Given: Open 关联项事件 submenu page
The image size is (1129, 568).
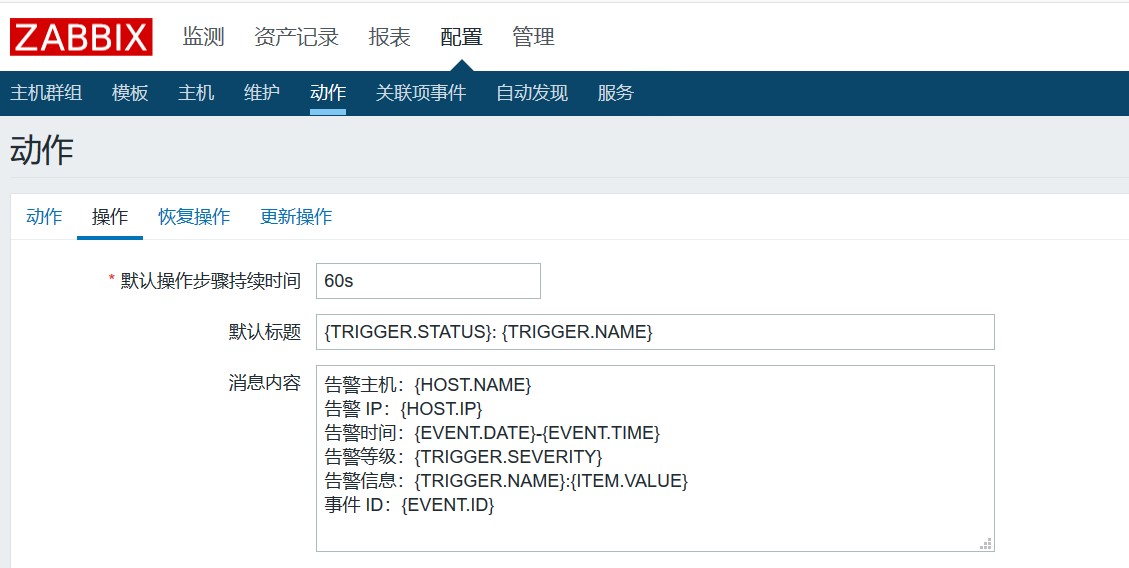Looking at the screenshot, I should pyautogui.click(x=421, y=93).
